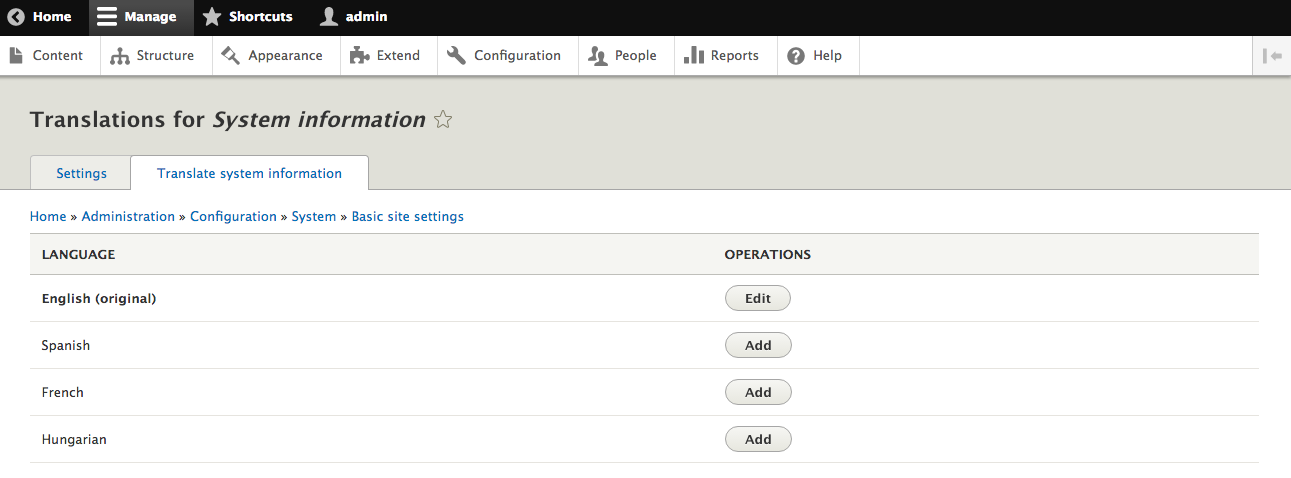Screen dimensions: 1291x478
Task: Add a Hungarian translation
Action: tap(758, 439)
